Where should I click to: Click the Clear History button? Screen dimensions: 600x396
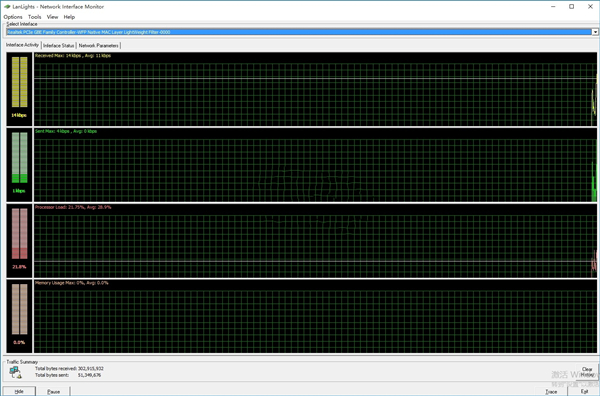coord(587,372)
